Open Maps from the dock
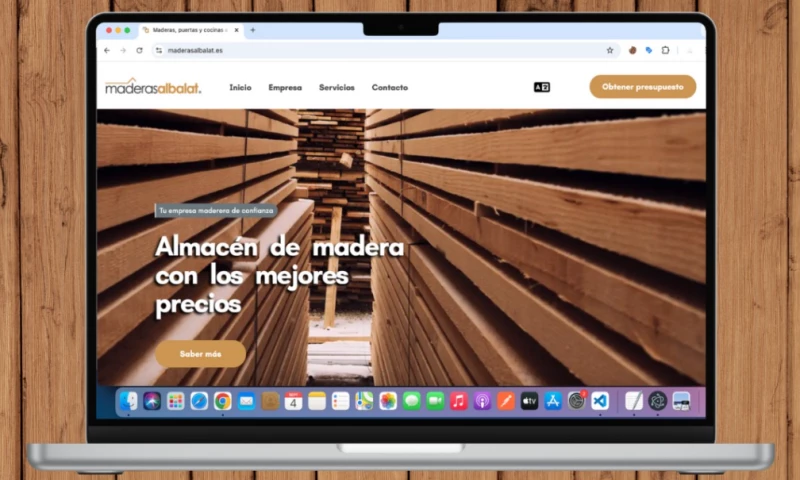800x480 pixels. click(x=364, y=401)
